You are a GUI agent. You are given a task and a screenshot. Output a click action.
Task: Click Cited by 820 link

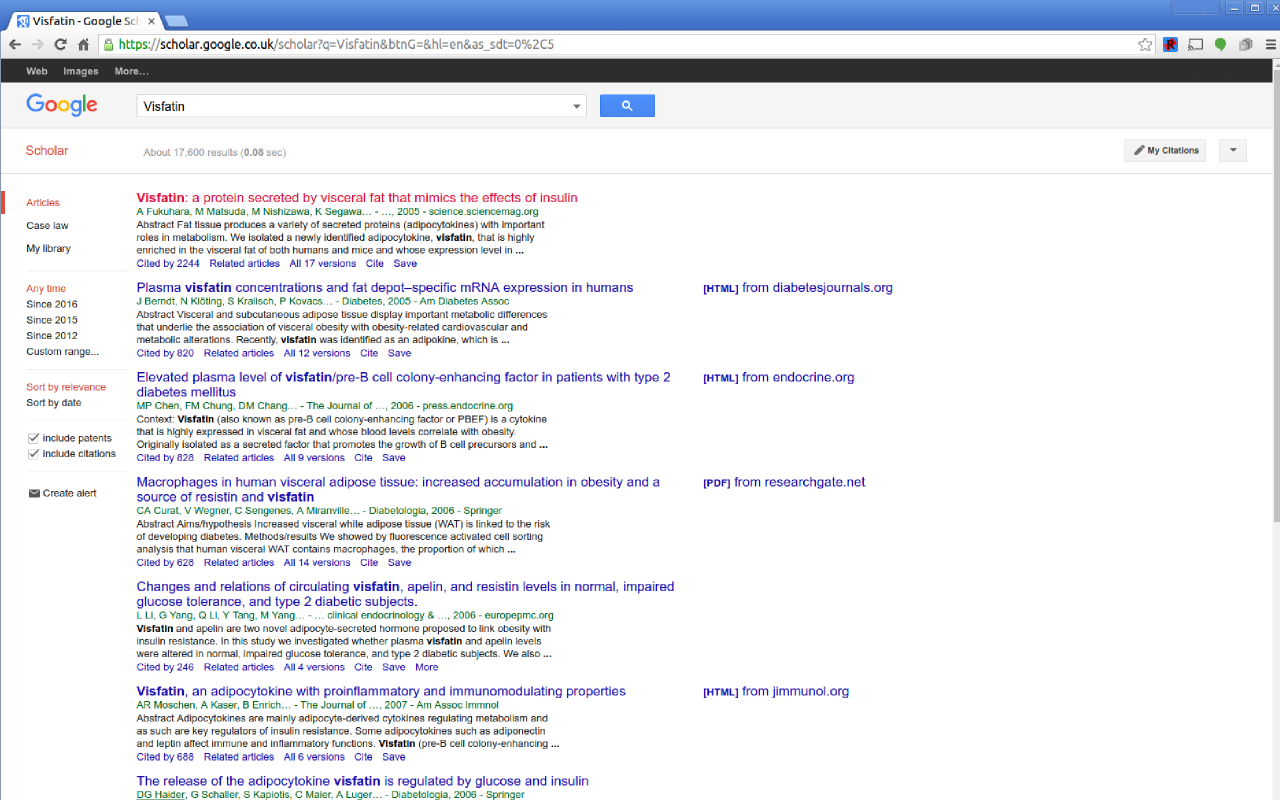pos(165,353)
